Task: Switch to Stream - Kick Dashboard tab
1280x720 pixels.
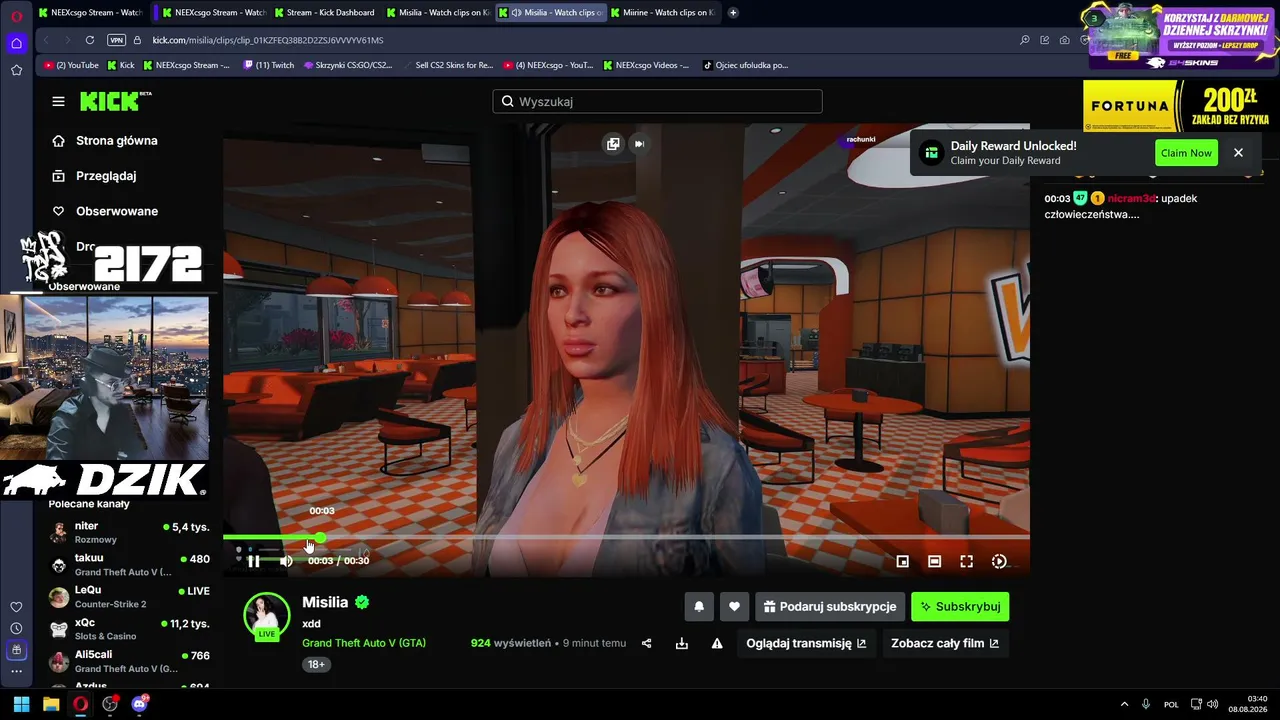Action: click(x=325, y=13)
